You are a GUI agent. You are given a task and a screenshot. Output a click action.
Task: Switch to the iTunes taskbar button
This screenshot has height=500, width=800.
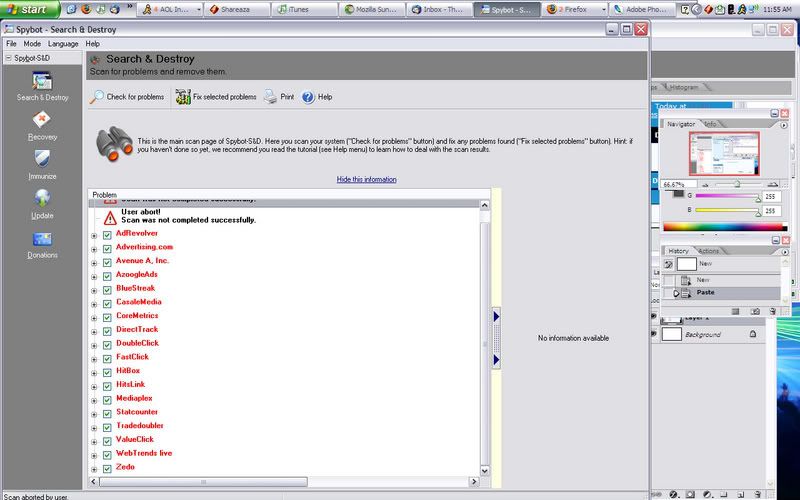tap(305, 9)
